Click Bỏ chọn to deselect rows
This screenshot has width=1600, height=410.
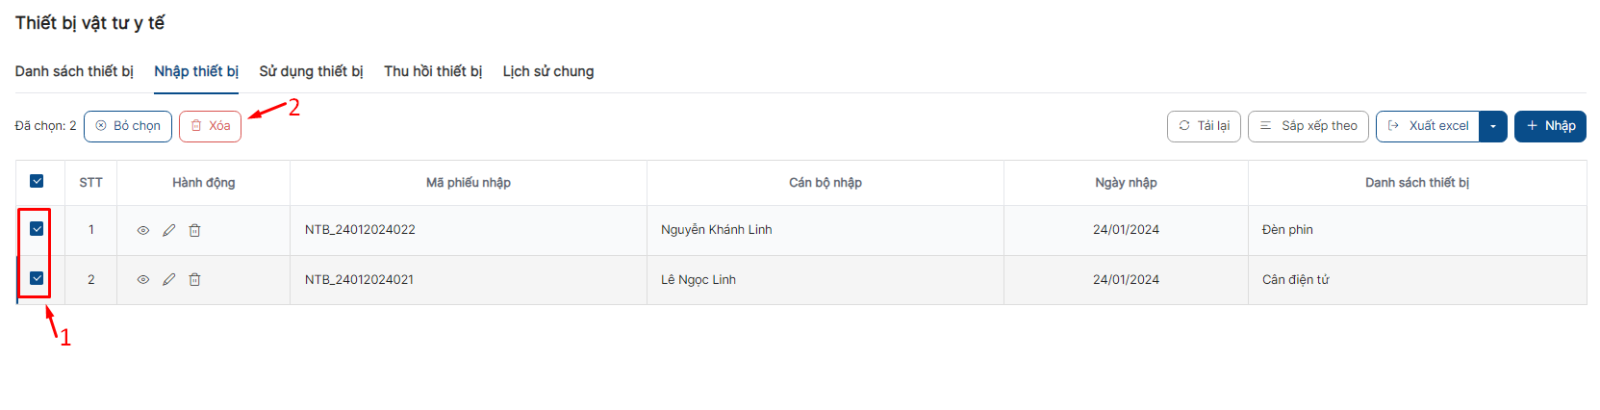(128, 126)
